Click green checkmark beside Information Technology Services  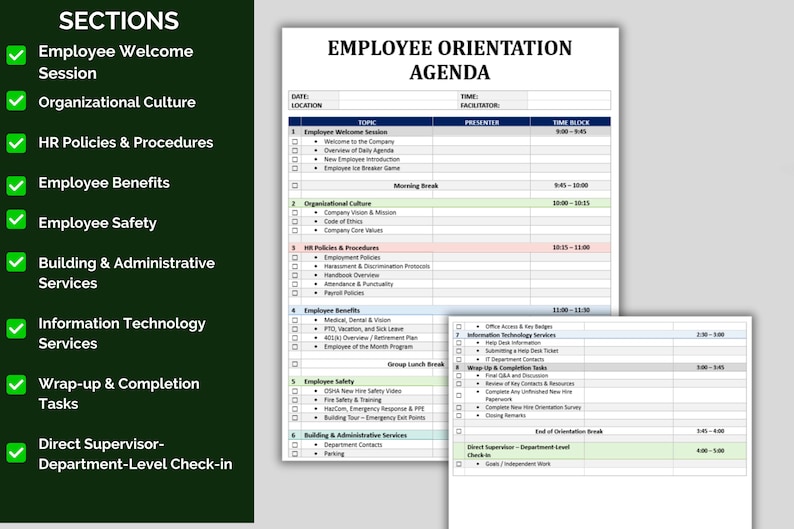pyautogui.click(x=16, y=328)
